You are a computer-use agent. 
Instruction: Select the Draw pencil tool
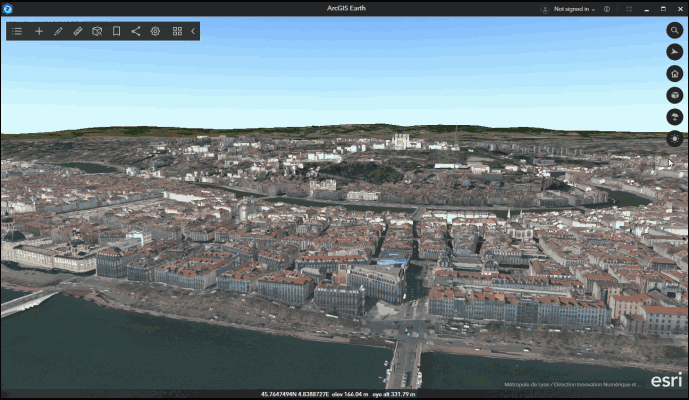tap(58, 31)
